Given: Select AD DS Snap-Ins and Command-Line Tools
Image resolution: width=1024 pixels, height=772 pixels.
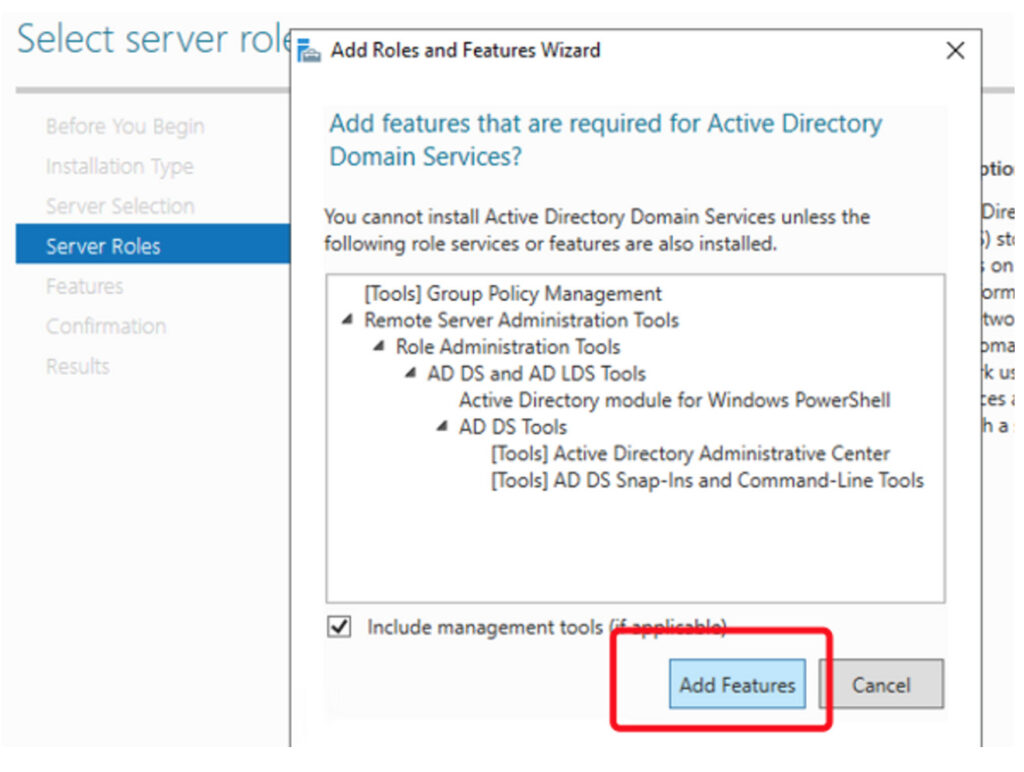Looking at the screenshot, I should tap(706, 481).
